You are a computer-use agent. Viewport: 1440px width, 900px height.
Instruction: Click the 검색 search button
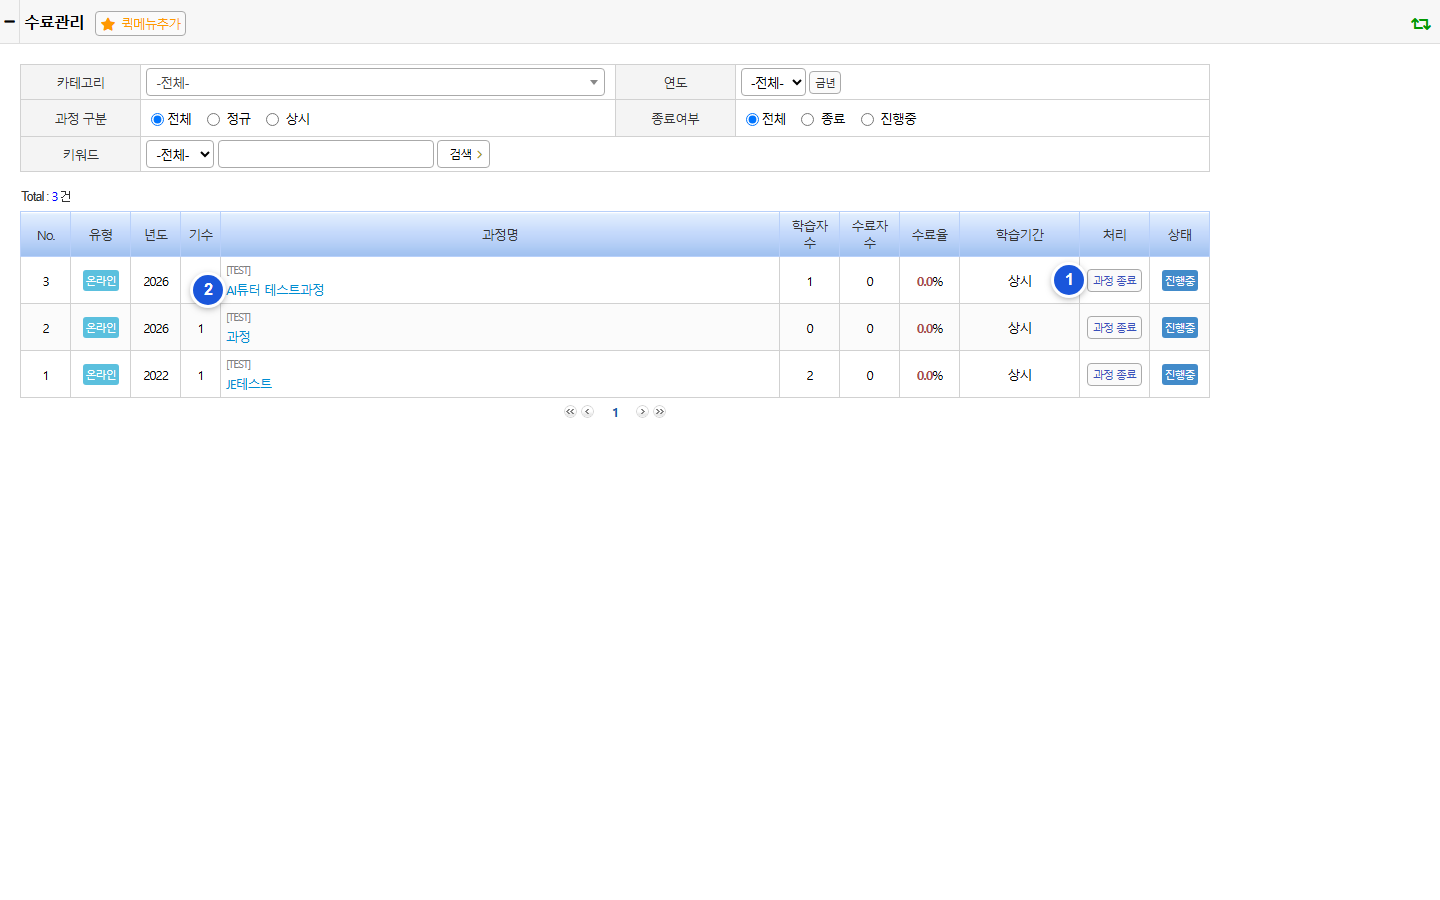point(463,154)
